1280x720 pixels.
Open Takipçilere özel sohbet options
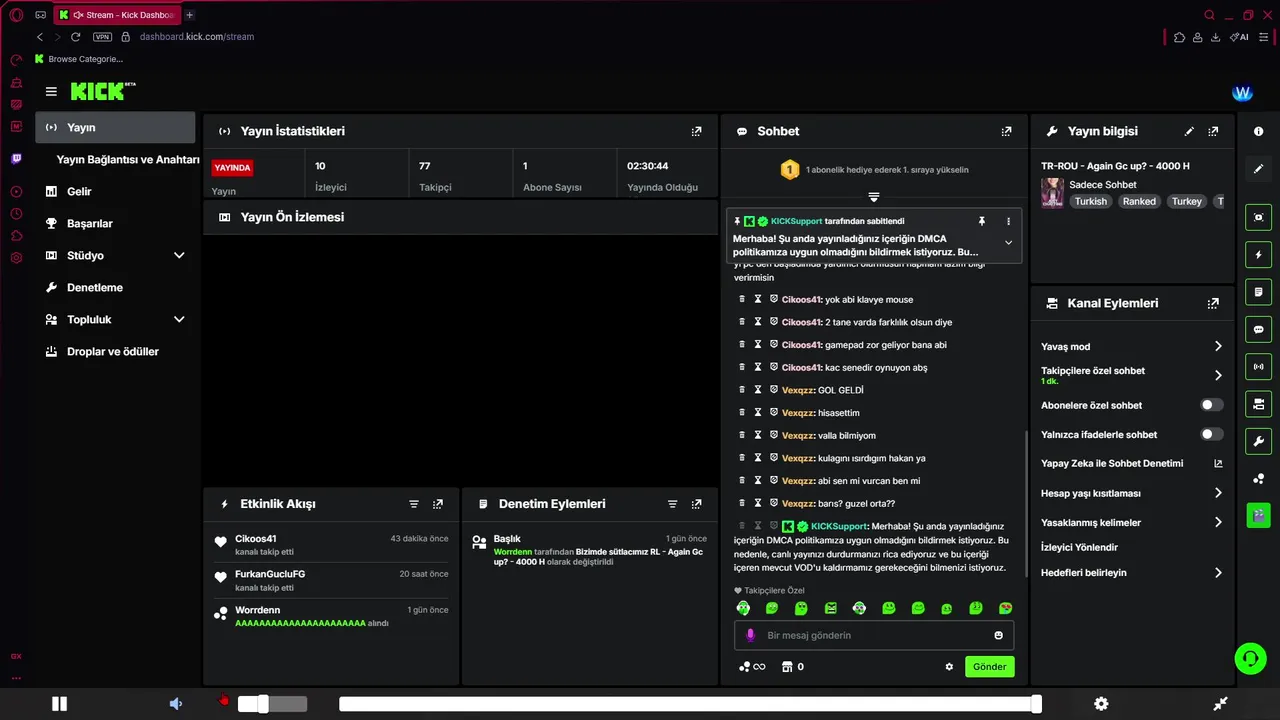[1132, 375]
